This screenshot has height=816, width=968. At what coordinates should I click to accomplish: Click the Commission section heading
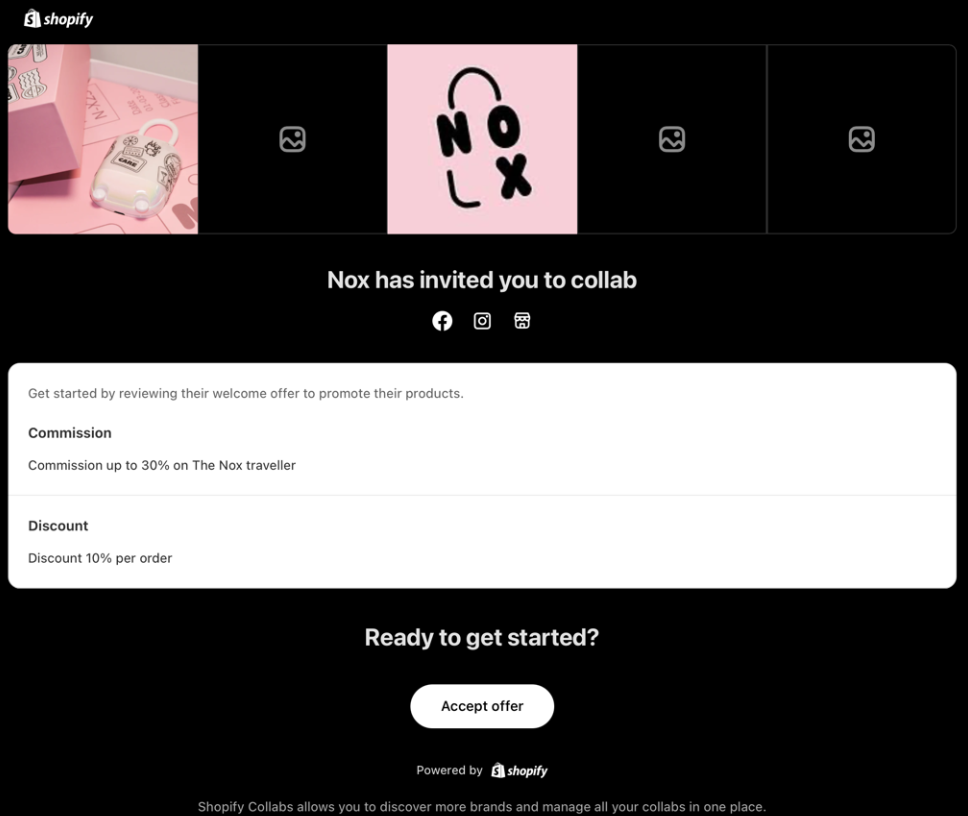[x=70, y=433]
